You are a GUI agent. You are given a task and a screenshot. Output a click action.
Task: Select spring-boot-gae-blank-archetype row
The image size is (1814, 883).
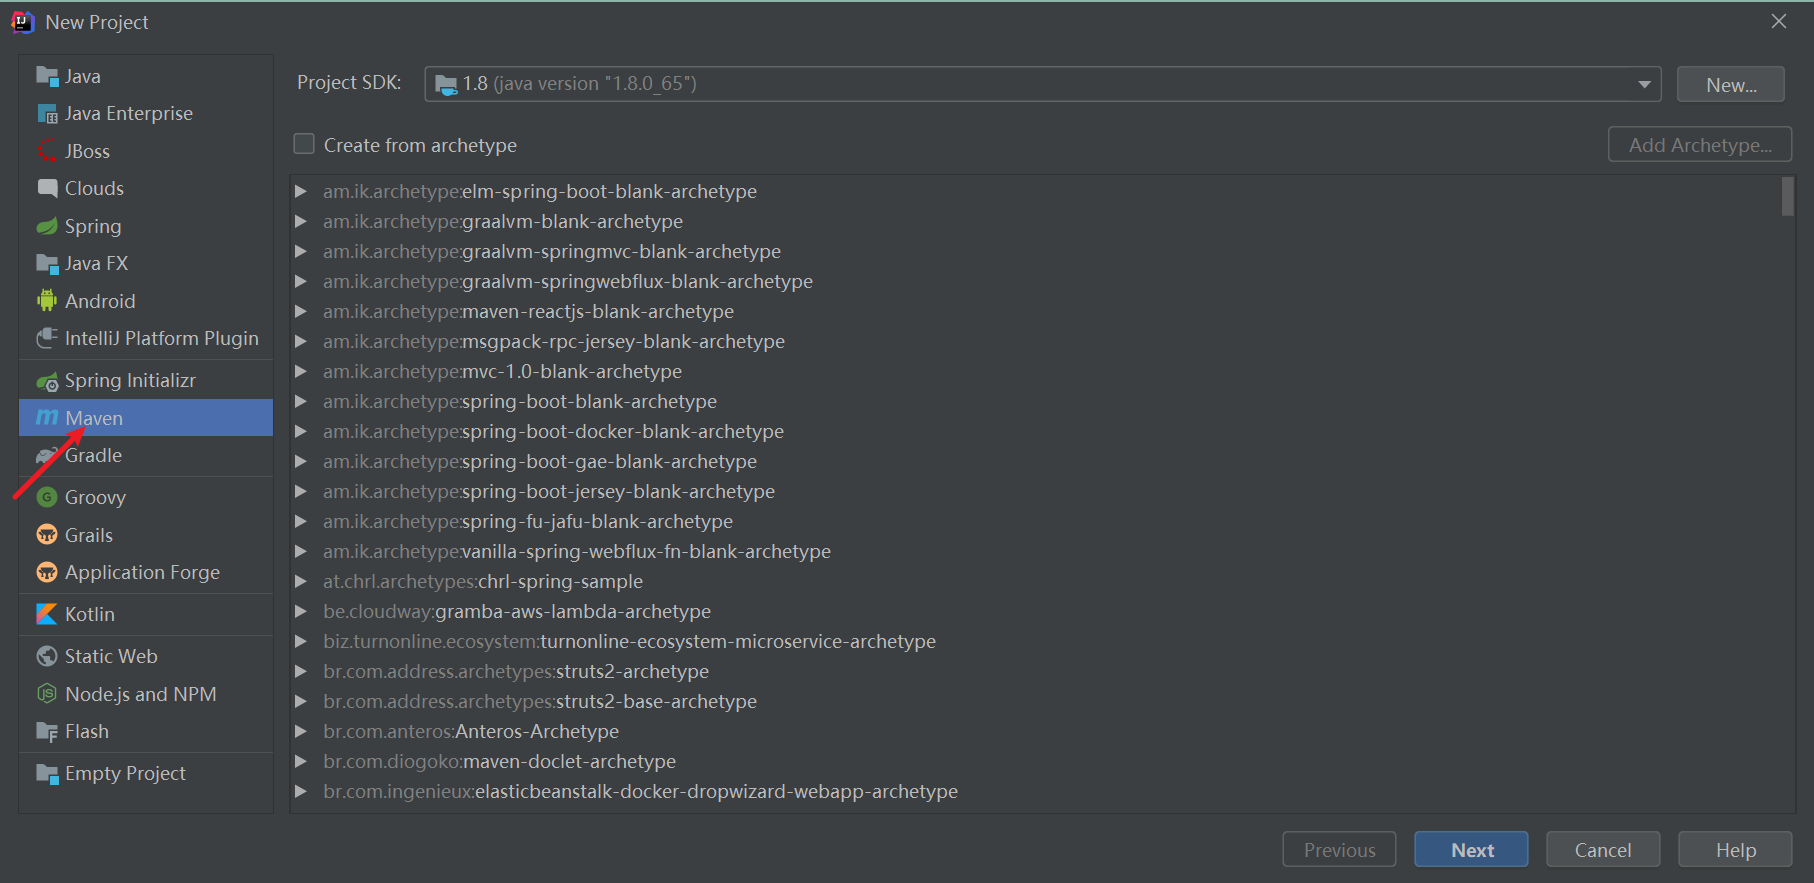[x=1035, y=461]
